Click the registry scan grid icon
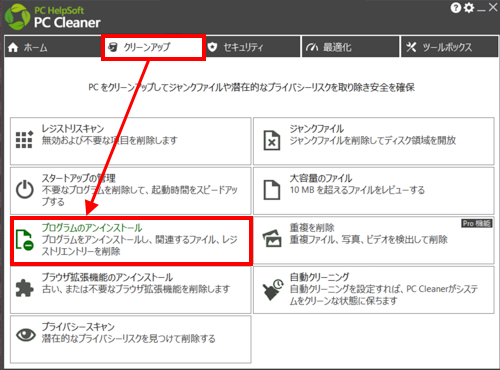This screenshot has height=370, width=500. click(x=24, y=140)
